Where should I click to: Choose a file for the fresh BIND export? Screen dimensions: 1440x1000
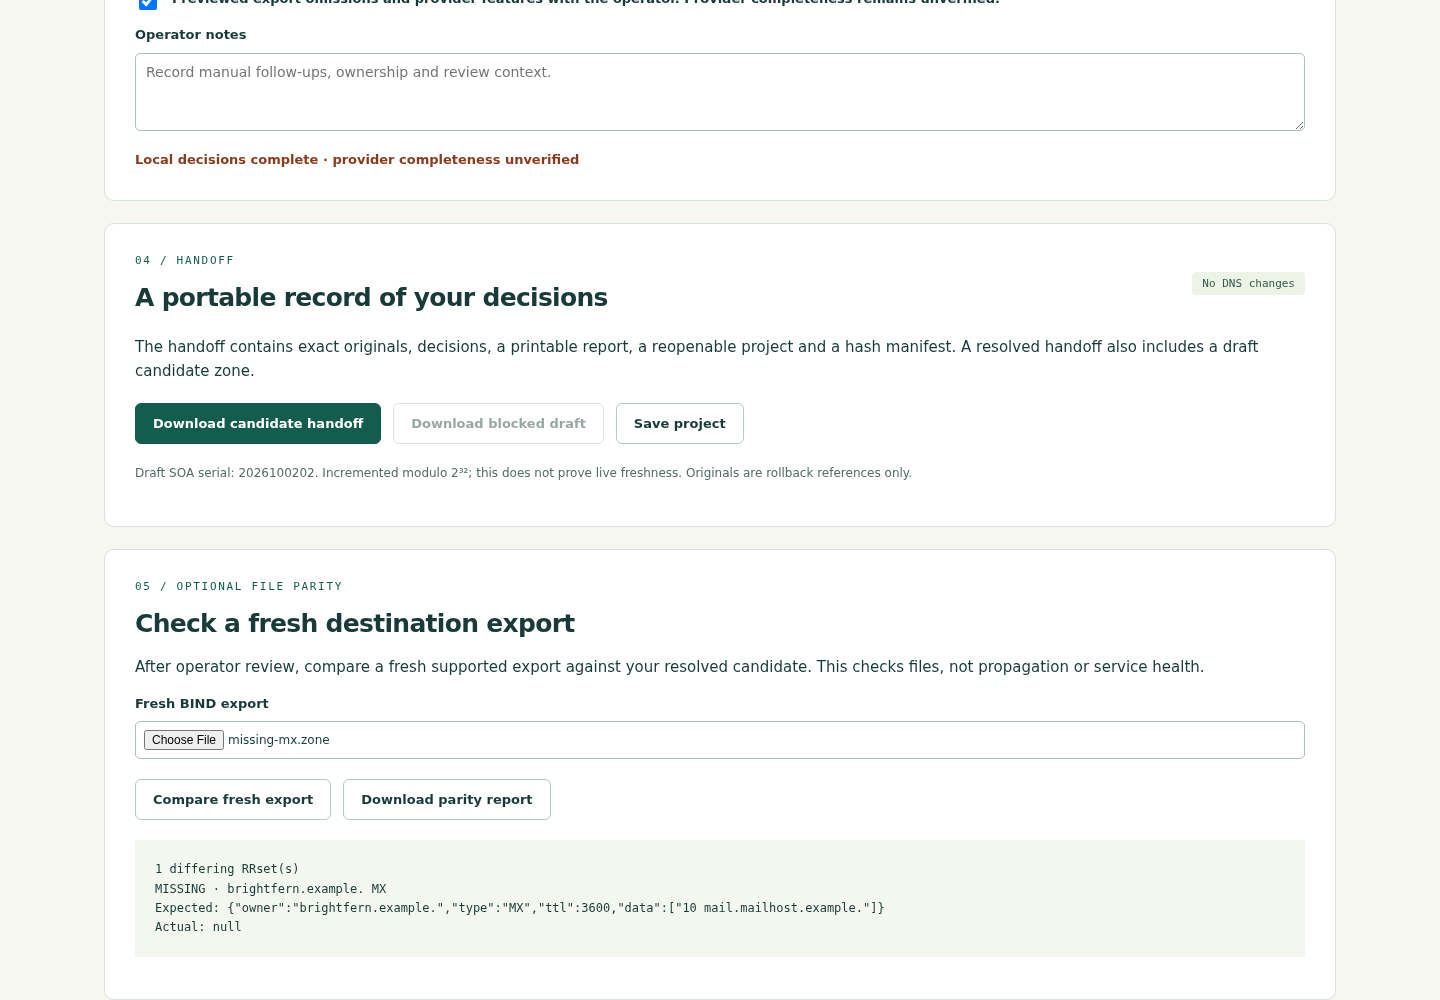pos(184,740)
